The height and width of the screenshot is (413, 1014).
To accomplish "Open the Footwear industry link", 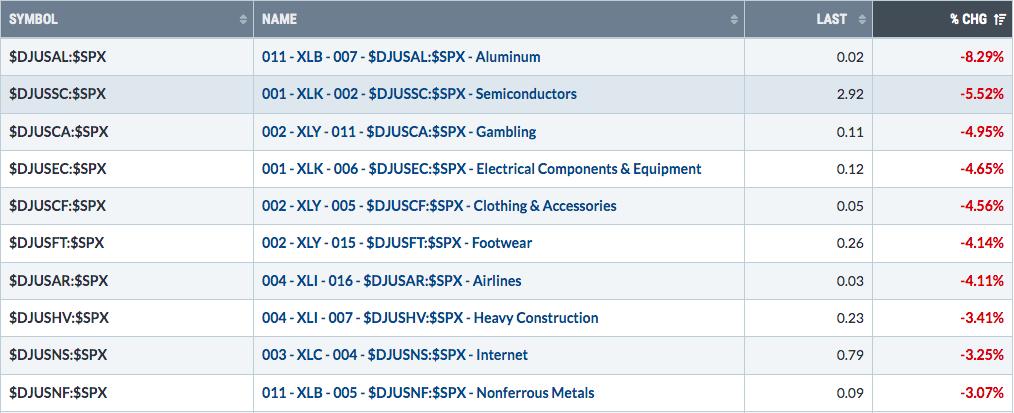I will pos(397,244).
